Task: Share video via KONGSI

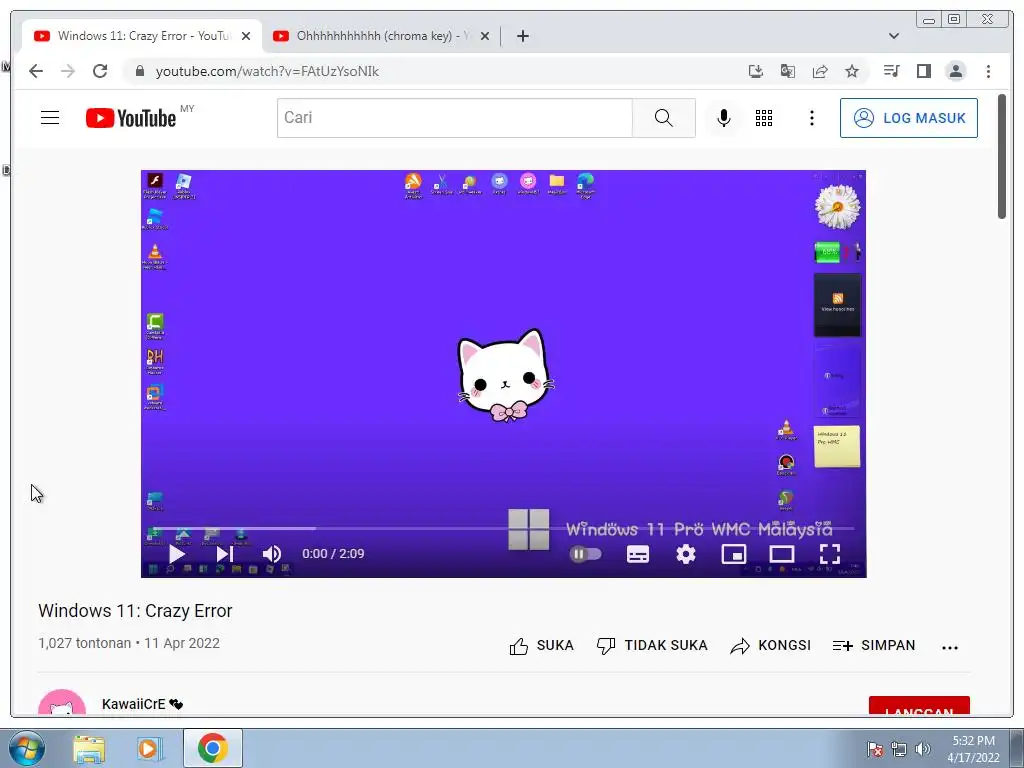Action: (771, 646)
